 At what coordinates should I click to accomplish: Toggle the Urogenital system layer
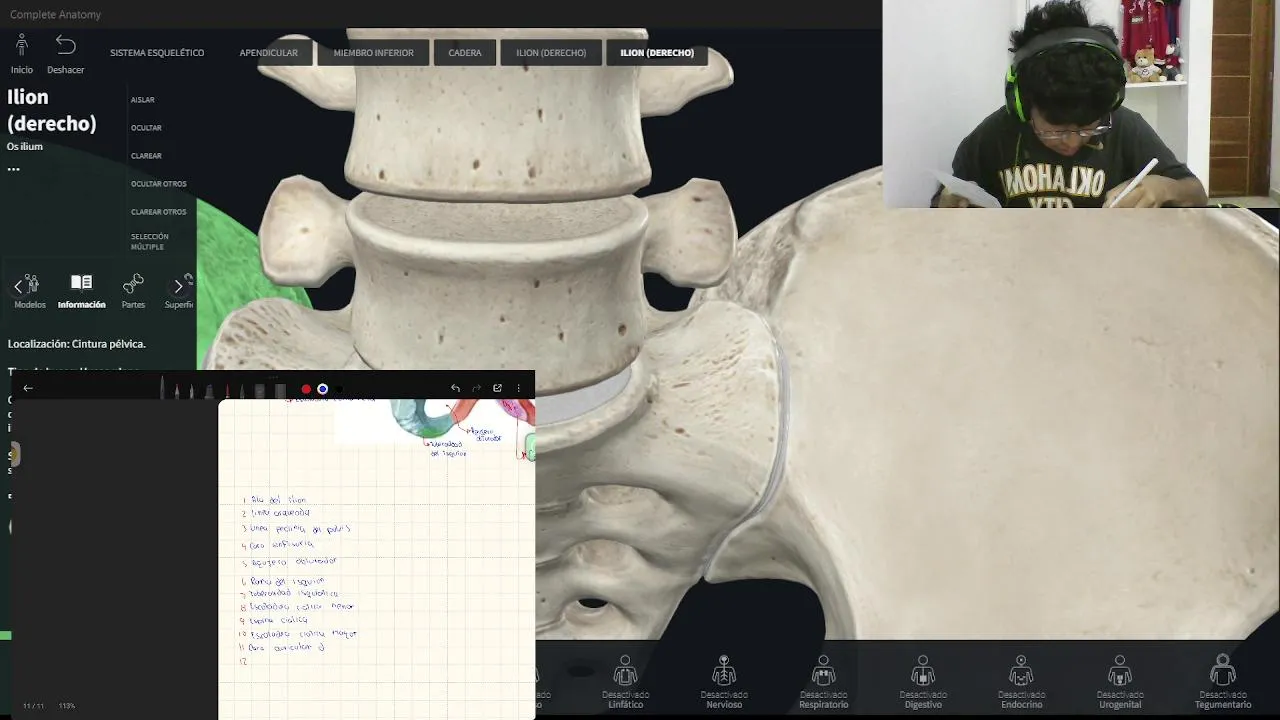1120,682
